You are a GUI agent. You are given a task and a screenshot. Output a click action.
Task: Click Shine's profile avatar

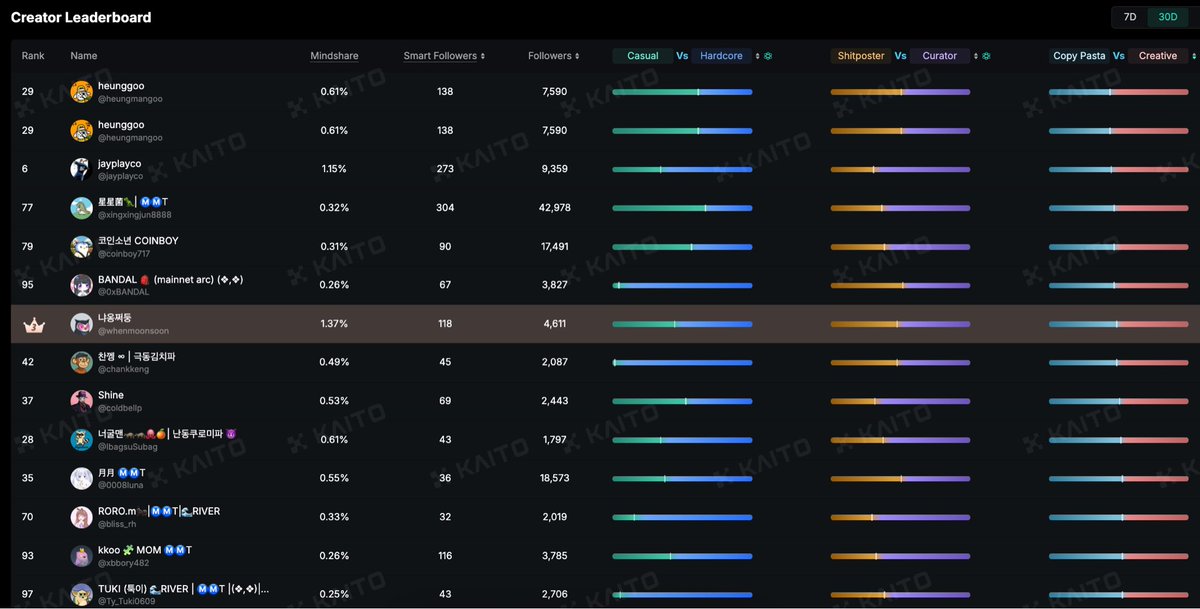[x=82, y=401]
